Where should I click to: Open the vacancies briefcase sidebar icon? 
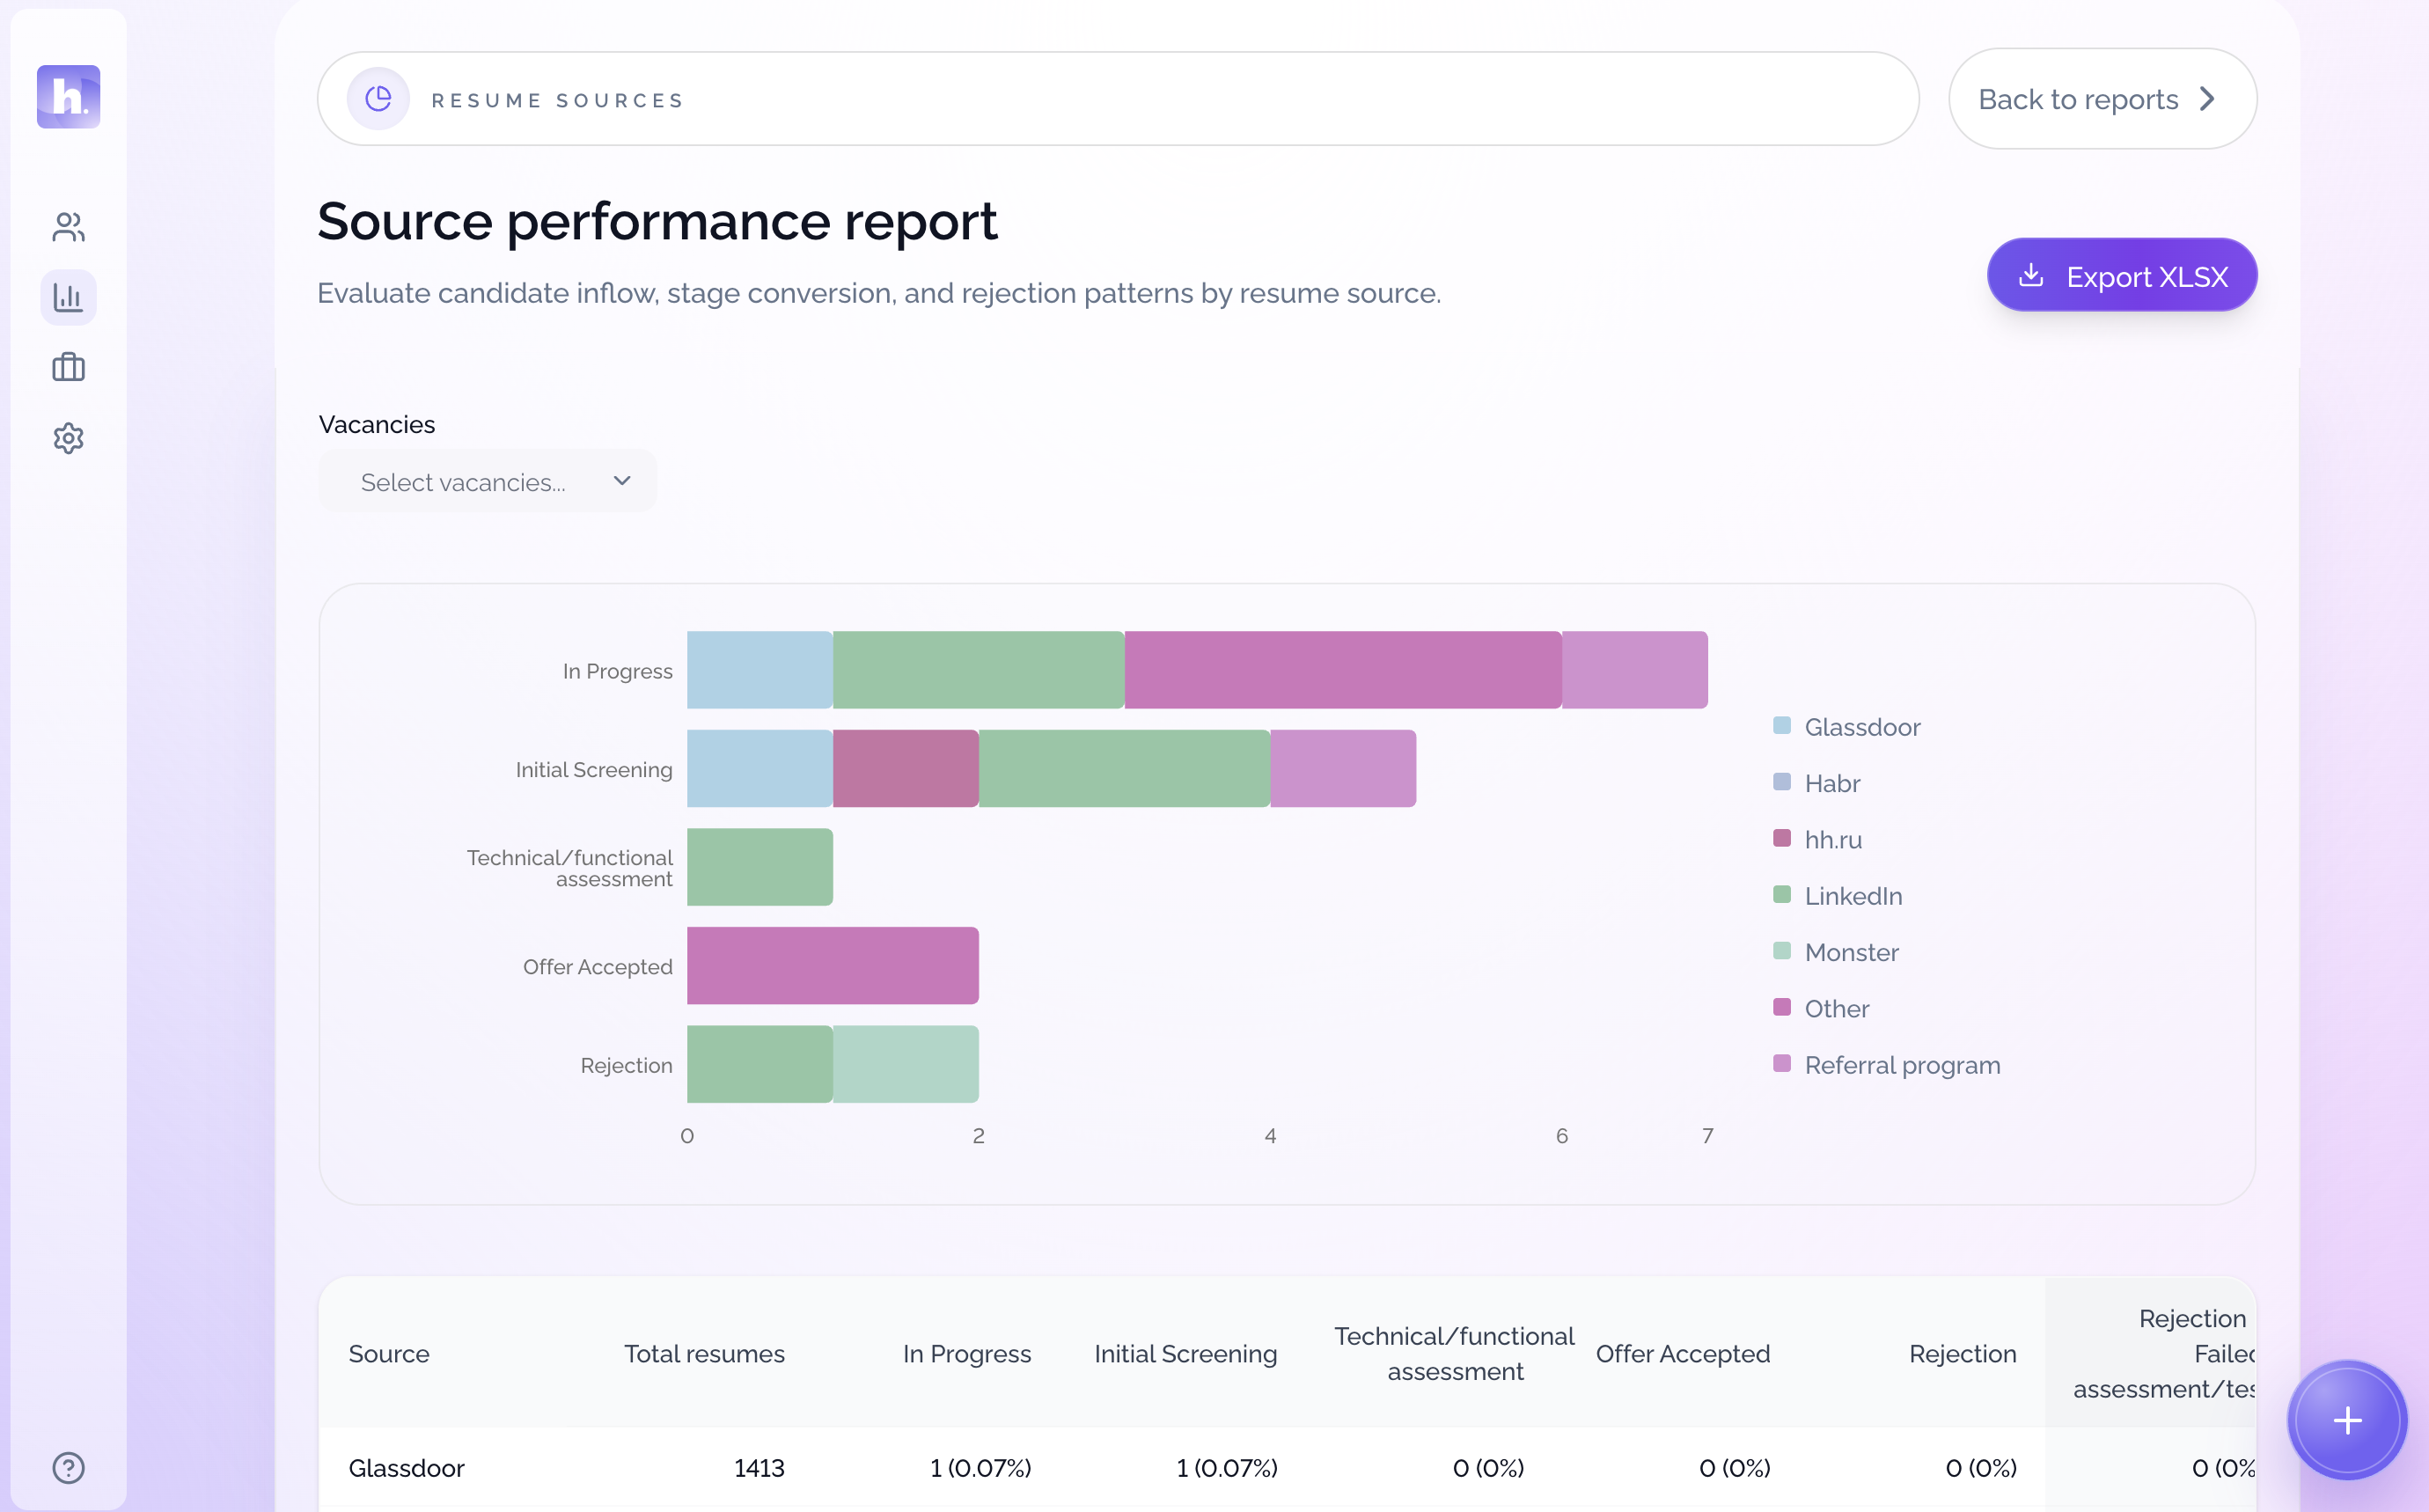[68, 367]
